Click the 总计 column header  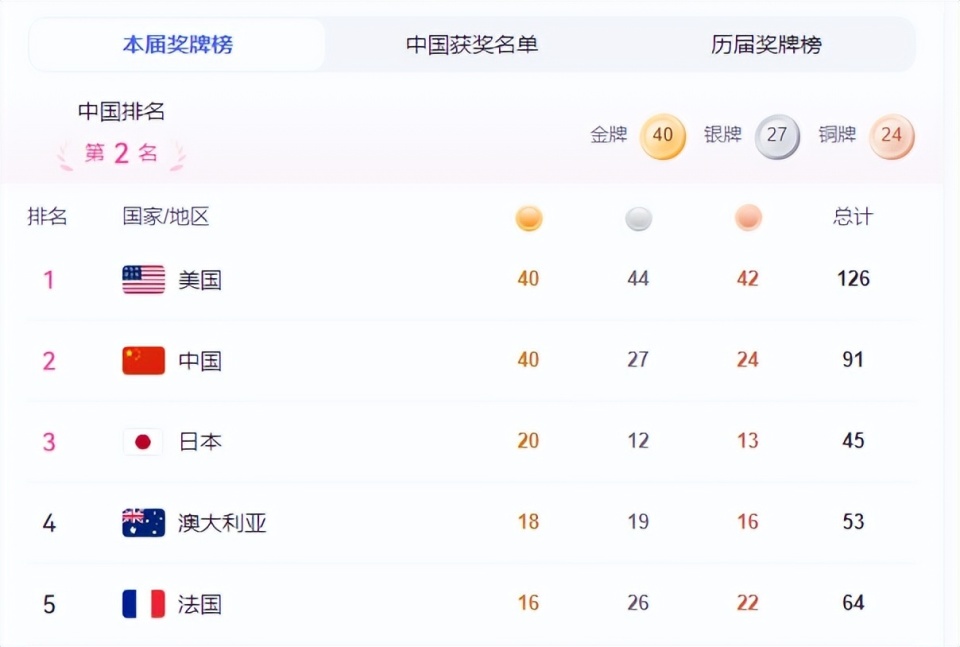[x=851, y=217]
